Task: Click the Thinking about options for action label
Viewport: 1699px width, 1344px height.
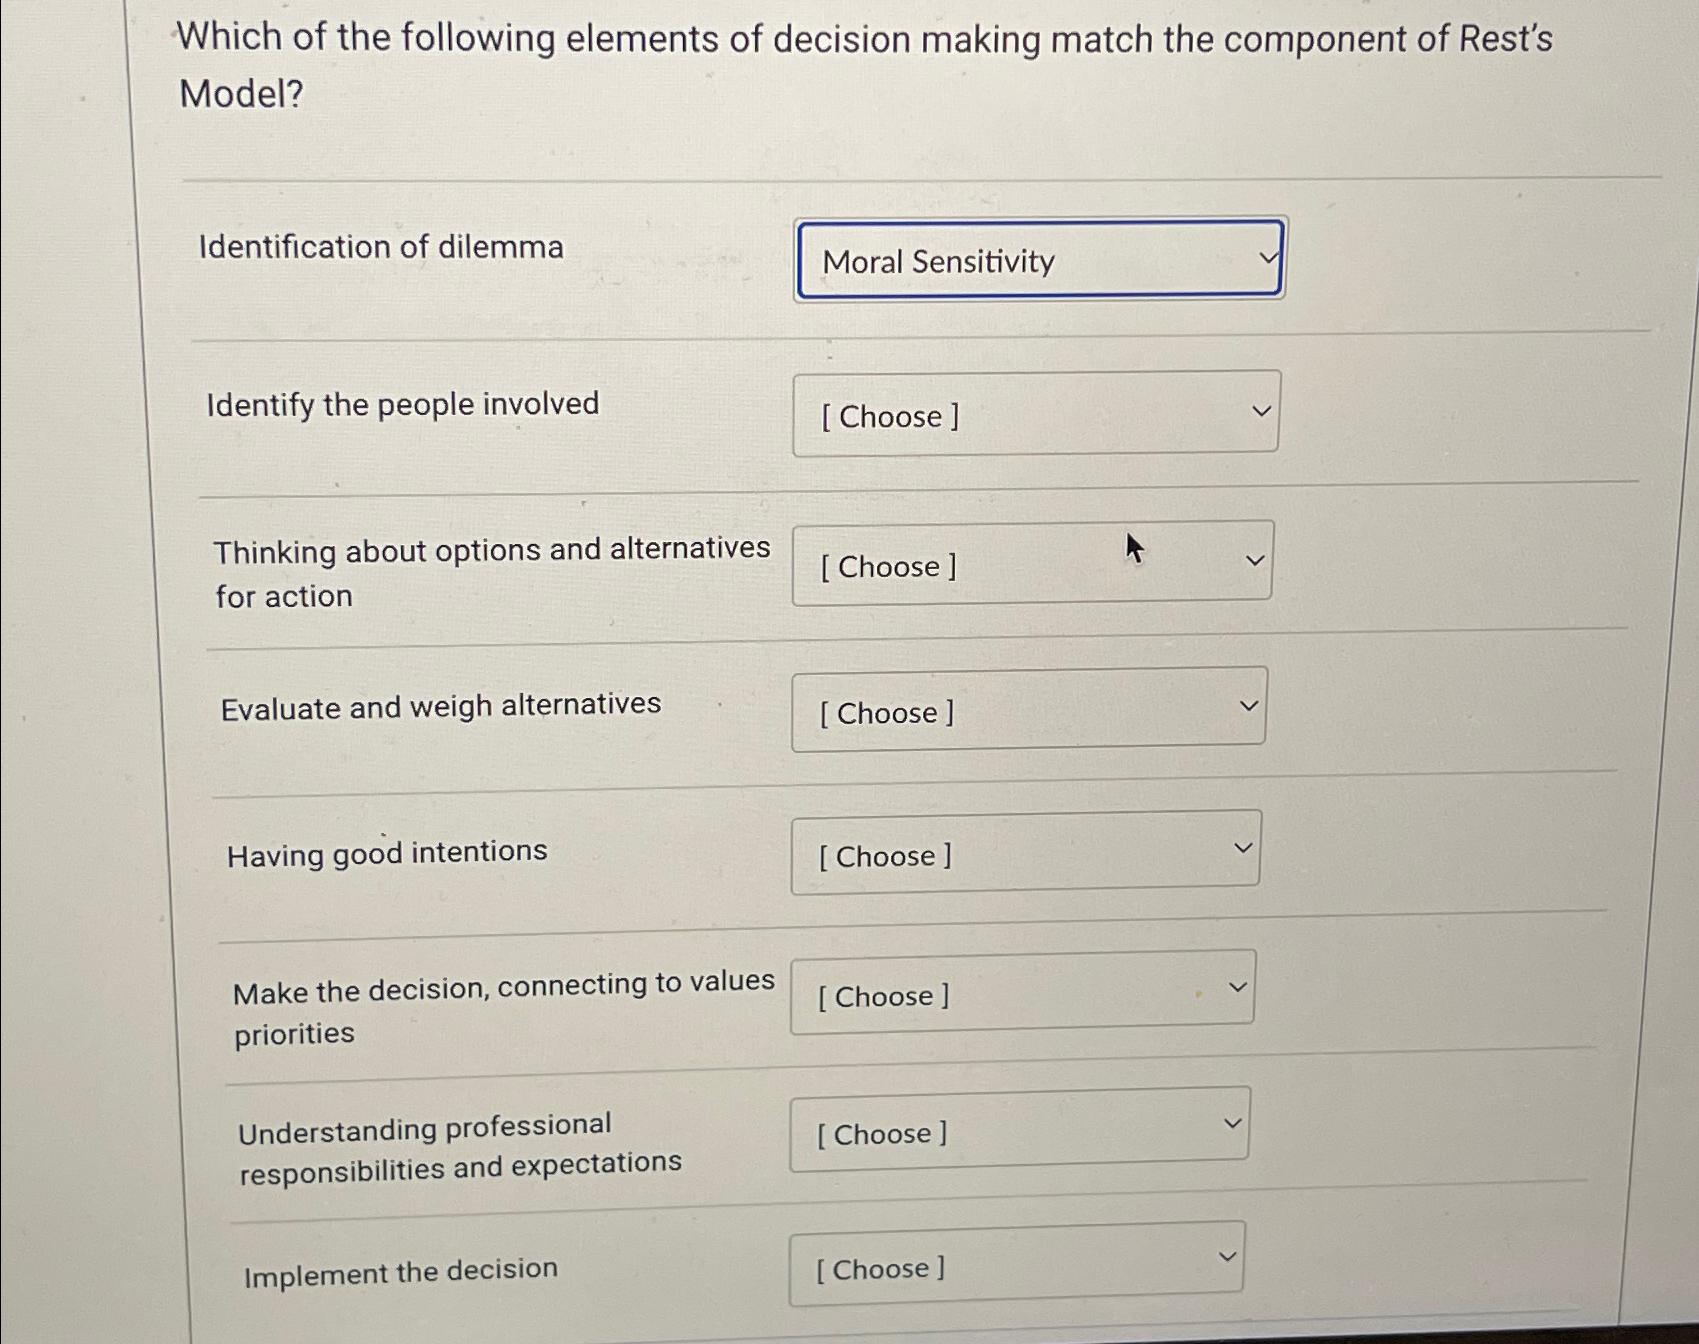Action: [x=494, y=571]
